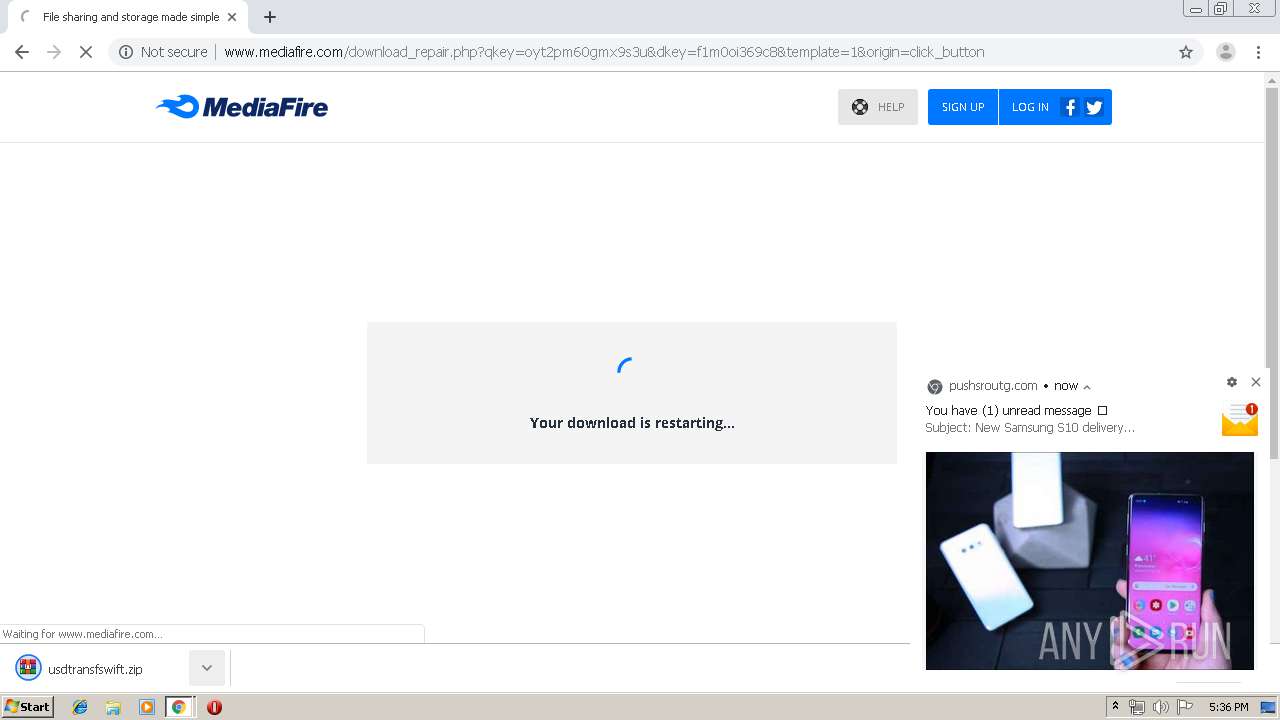Image resolution: width=1280 pixels, height=720 pixels.
Task: Click the volume speaker tray icon
Action: (1160, 707)
